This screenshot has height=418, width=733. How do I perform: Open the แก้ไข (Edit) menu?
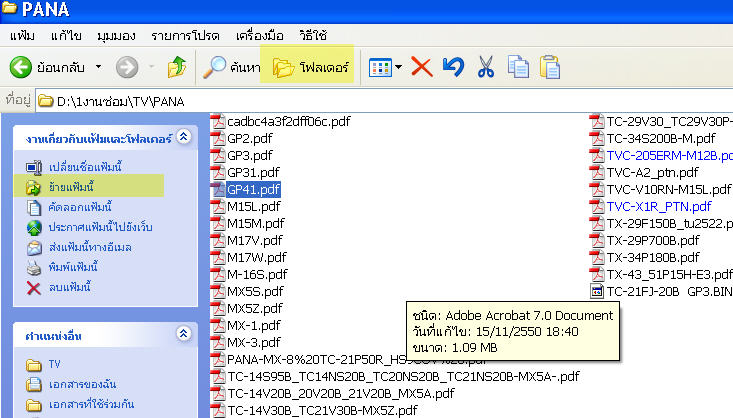click(x=66, y=36)
